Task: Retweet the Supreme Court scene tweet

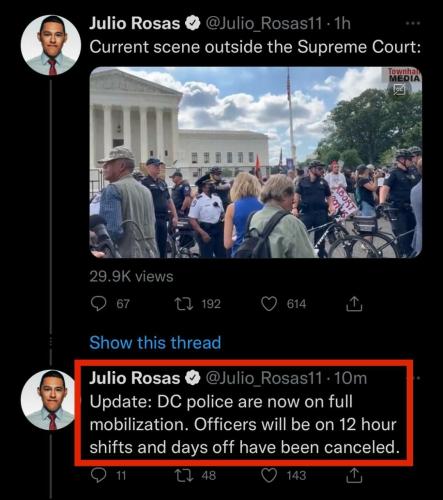Action: [x=184, y=304]
